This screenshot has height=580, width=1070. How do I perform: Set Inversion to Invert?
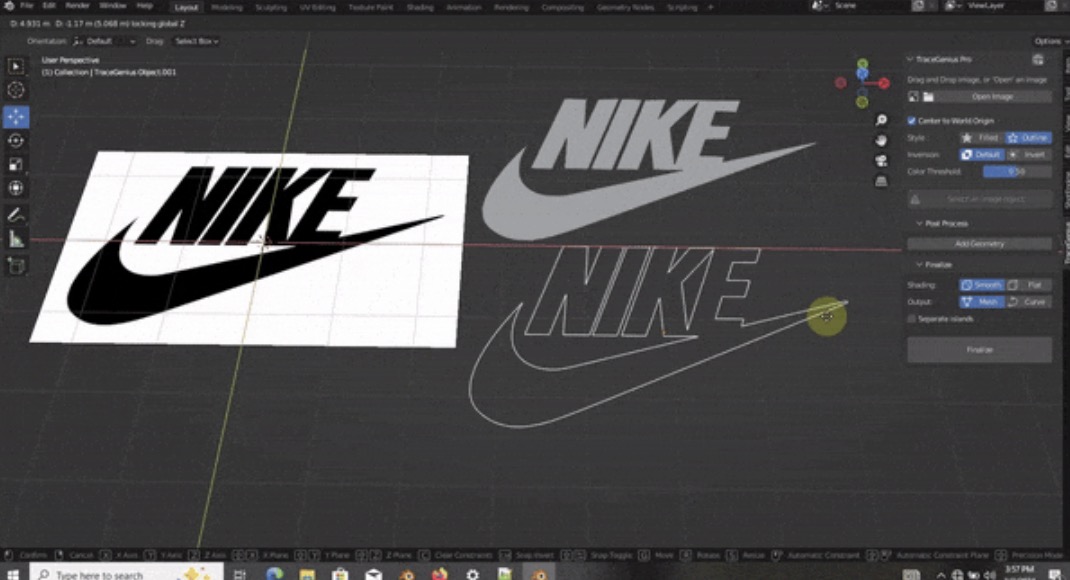coord(1028,155)
